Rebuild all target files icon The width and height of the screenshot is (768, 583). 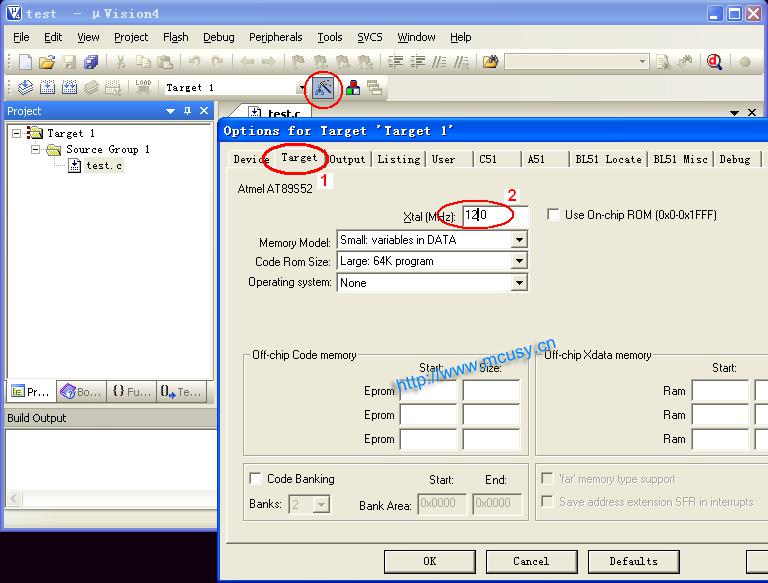click(69, 87)
